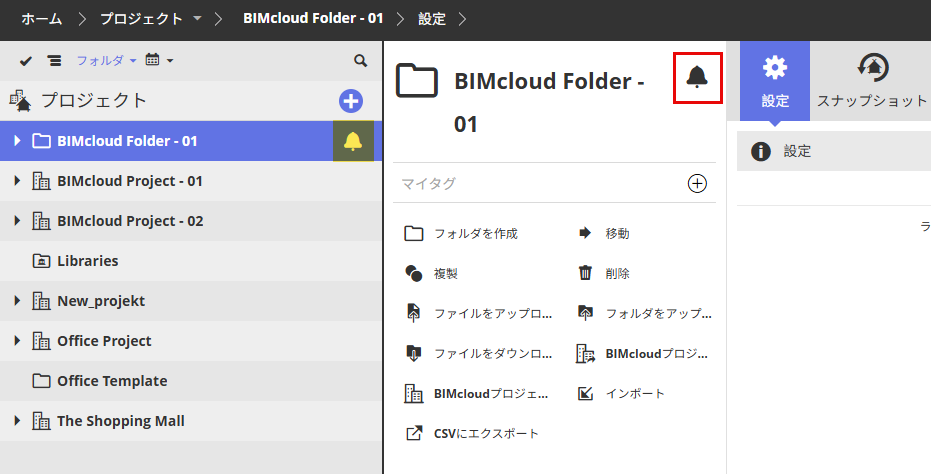This screenshot has height=474, width=931.
Task: Click the 複製 duplicate action
Action: coord(432,273)
